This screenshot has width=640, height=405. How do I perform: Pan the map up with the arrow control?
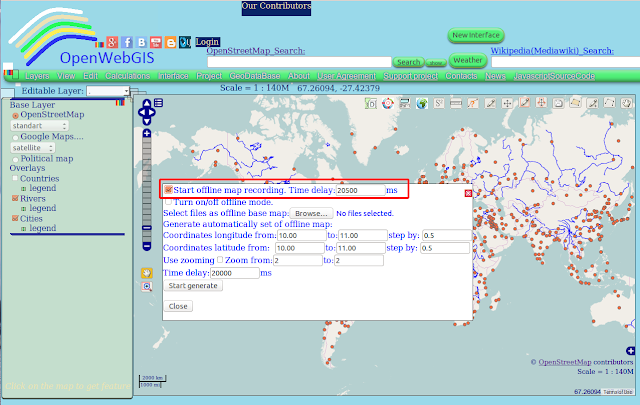point(147,103)
